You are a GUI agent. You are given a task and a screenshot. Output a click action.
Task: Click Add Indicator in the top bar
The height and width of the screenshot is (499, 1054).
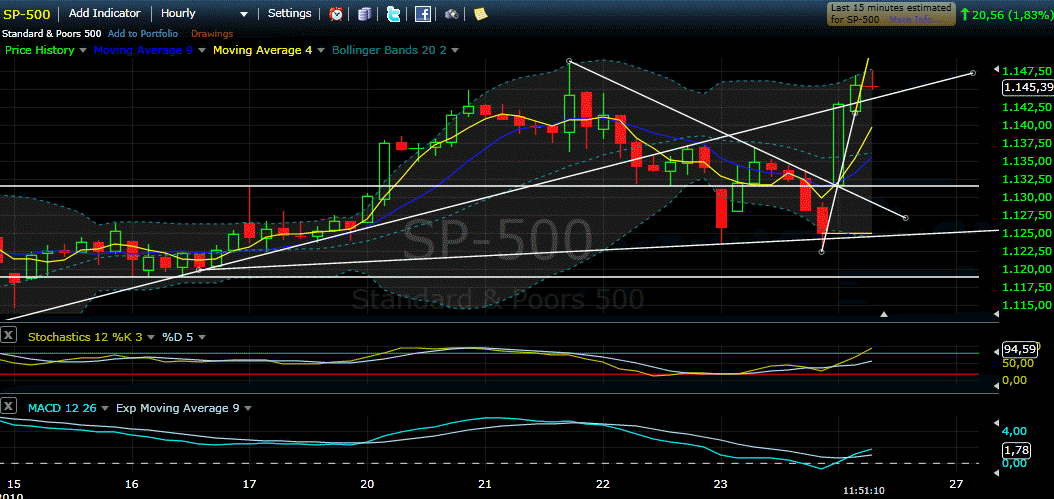point(105,13)
